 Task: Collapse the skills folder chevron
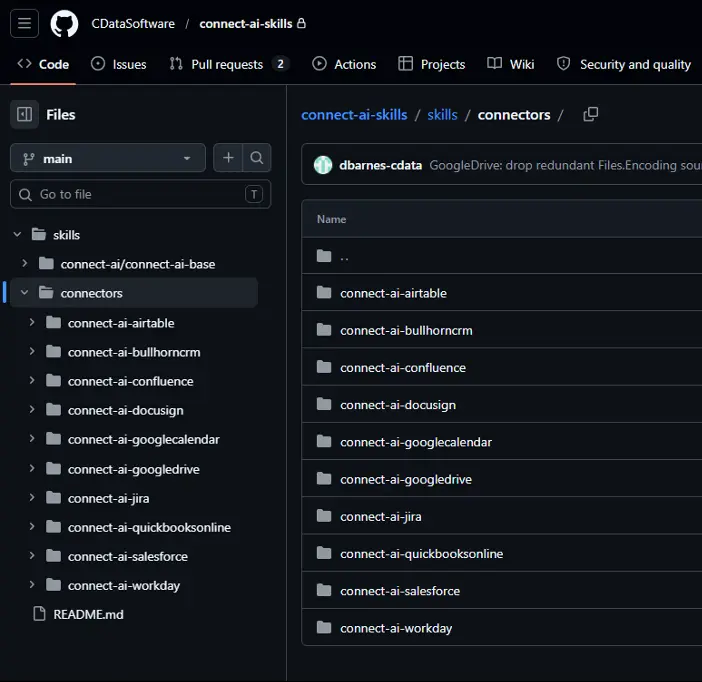tap(17, 234)
